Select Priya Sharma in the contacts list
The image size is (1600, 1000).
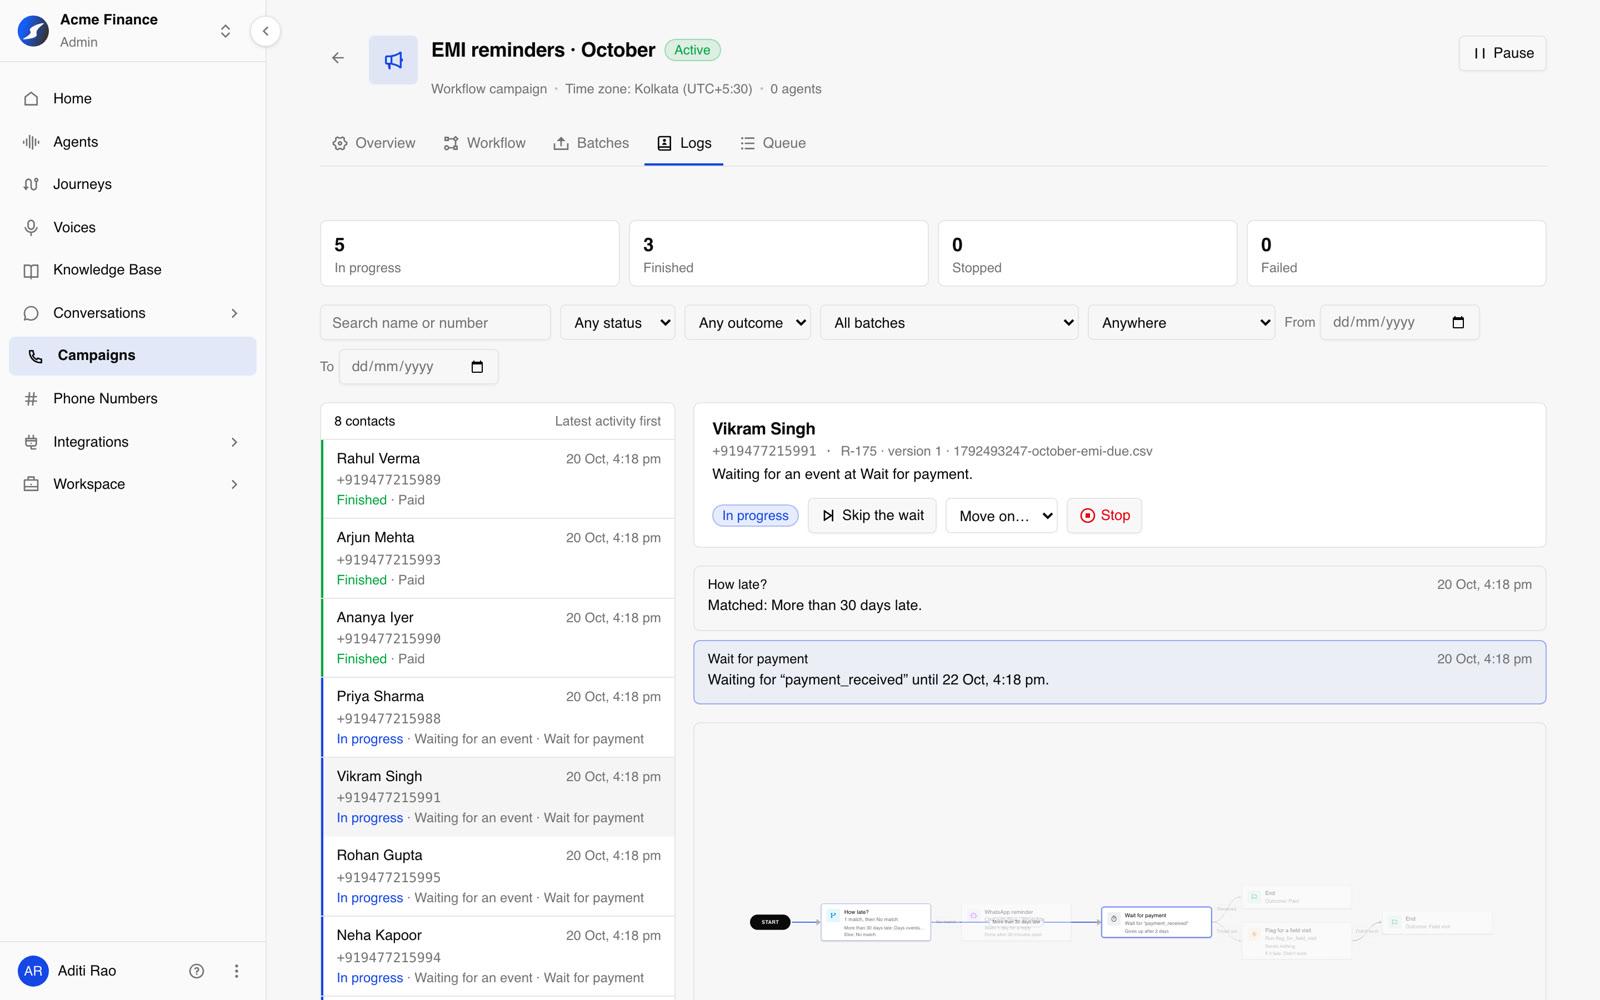498,717
